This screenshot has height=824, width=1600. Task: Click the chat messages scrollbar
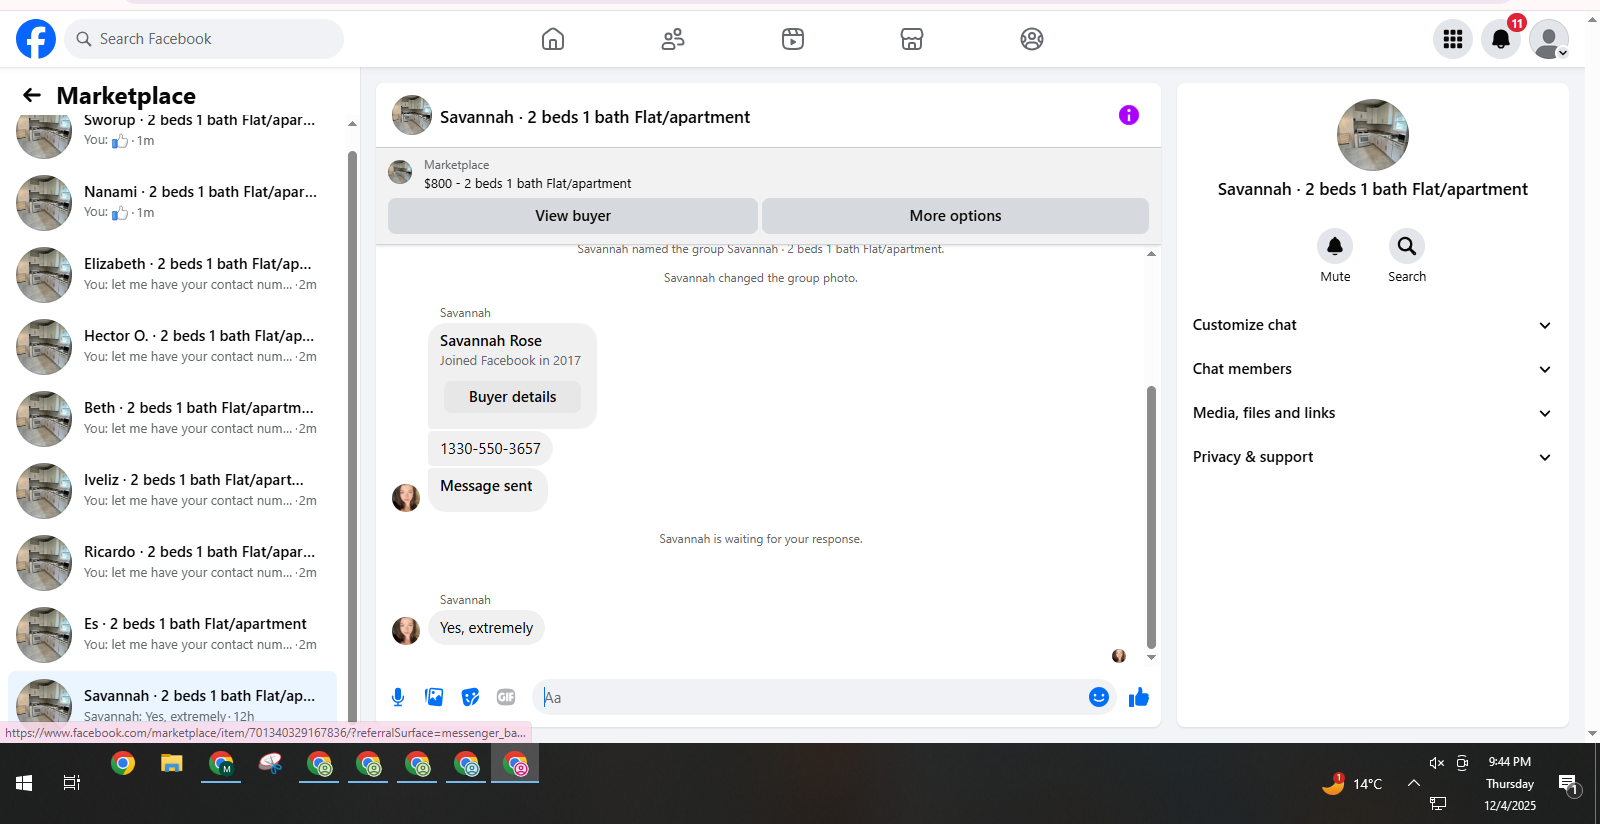(1151, 517)
